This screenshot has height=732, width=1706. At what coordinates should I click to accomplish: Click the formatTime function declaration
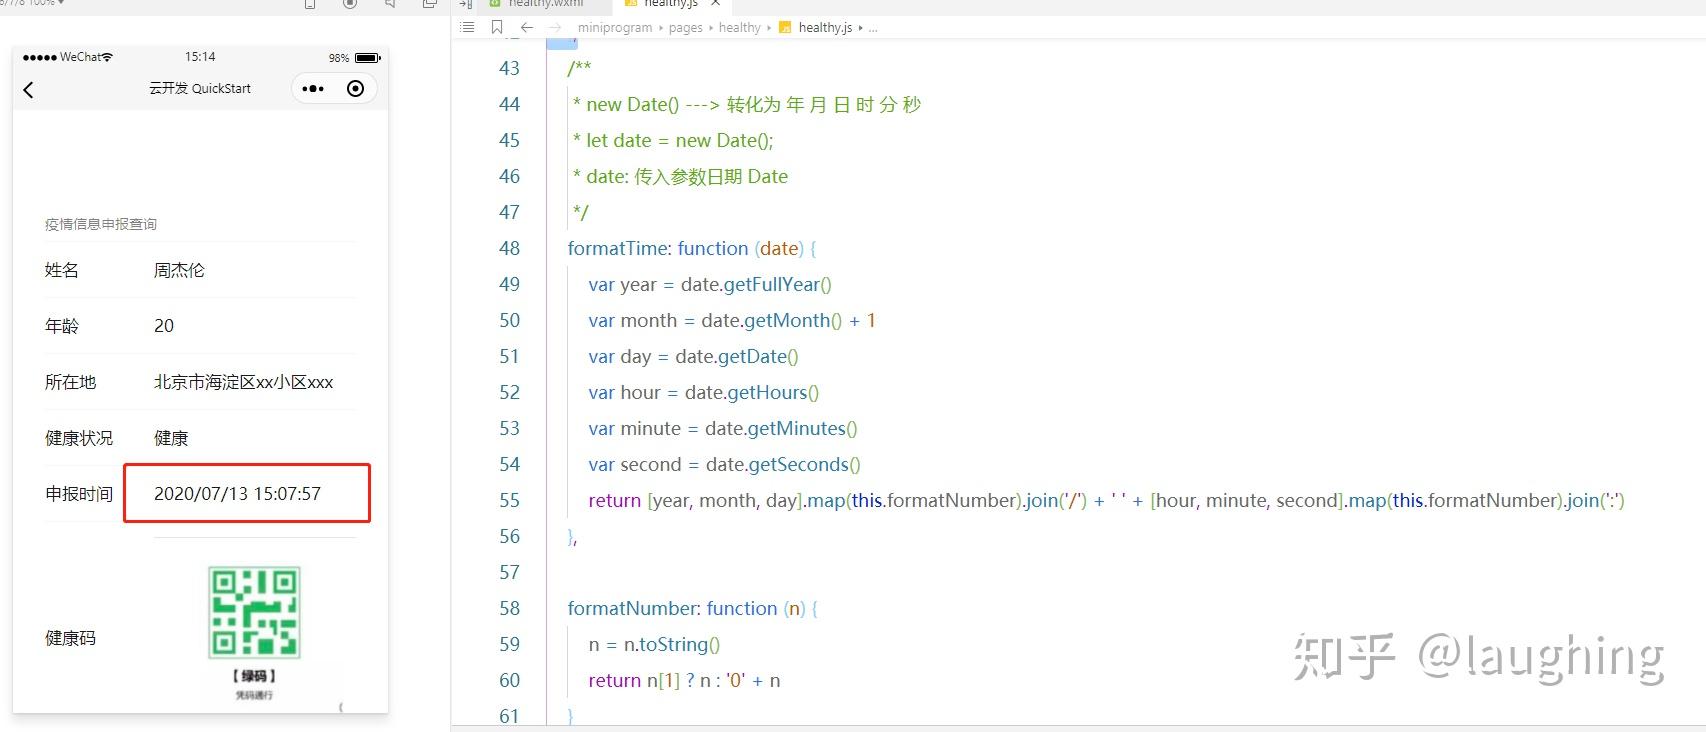(x=693, y=248)
